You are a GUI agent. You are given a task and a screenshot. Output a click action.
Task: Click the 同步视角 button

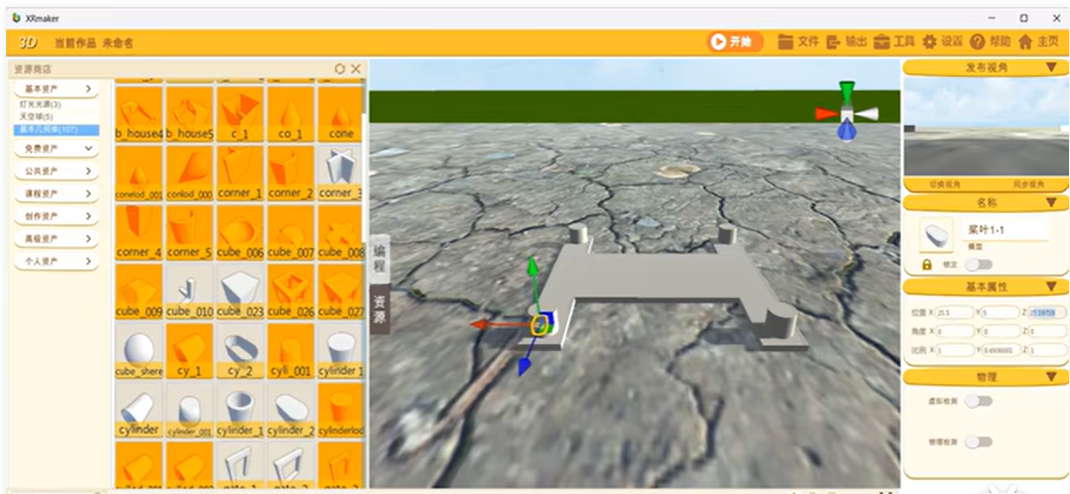(1028, 185)
